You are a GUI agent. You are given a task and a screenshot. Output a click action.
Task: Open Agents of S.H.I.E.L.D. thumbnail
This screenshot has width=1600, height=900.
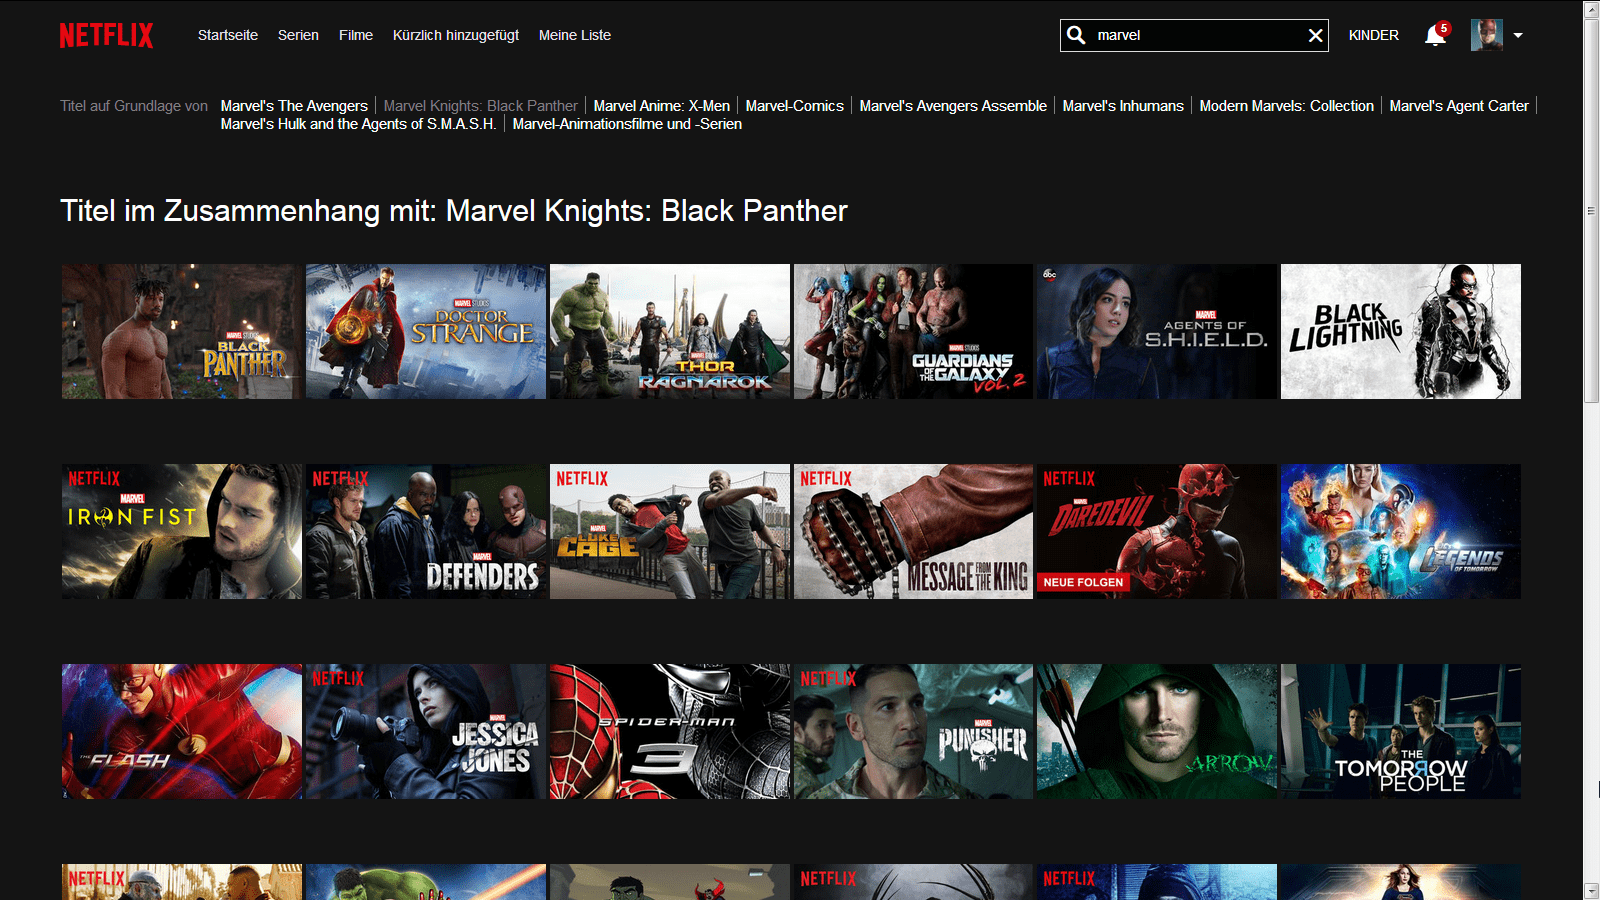point(1157,331)
